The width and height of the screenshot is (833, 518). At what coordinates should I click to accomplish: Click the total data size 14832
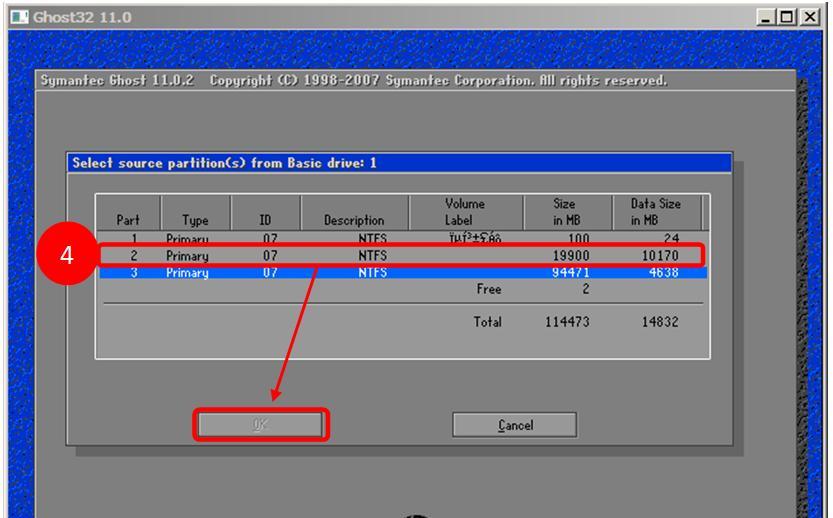pos(660,321)
